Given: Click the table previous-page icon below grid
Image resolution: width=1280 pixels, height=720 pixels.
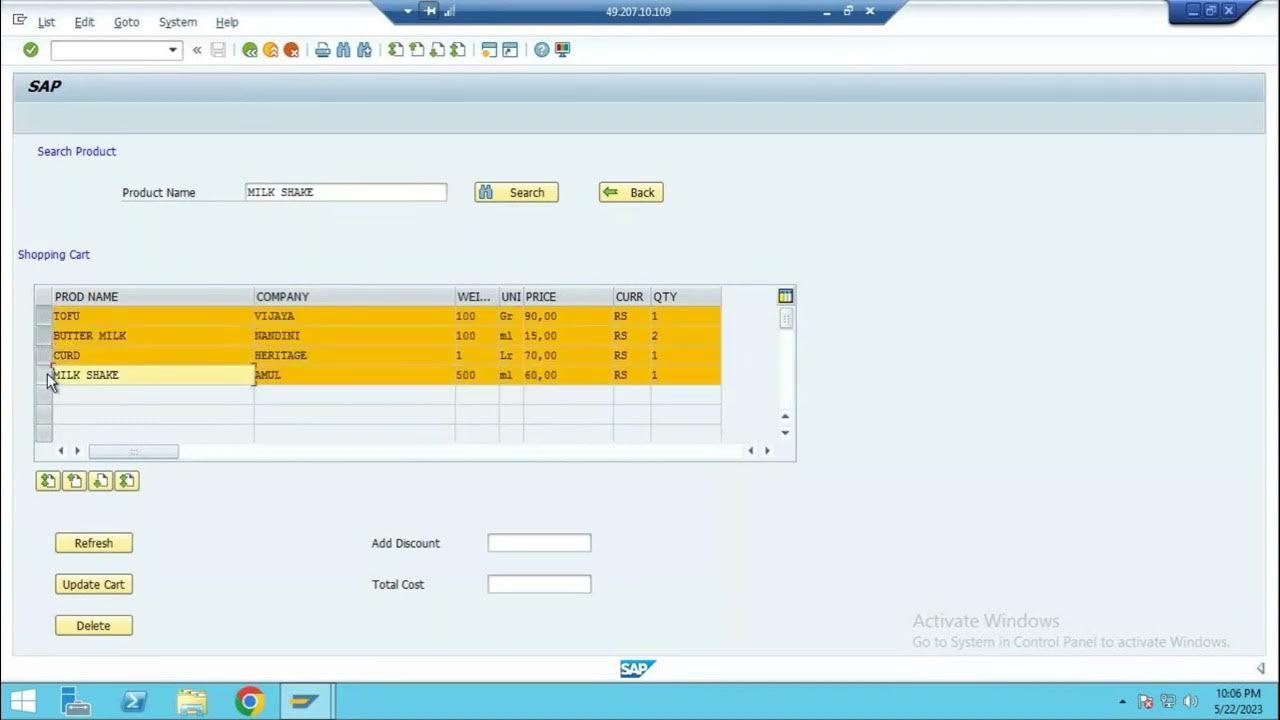Looking at the screenshot, I should pos(74,481).
